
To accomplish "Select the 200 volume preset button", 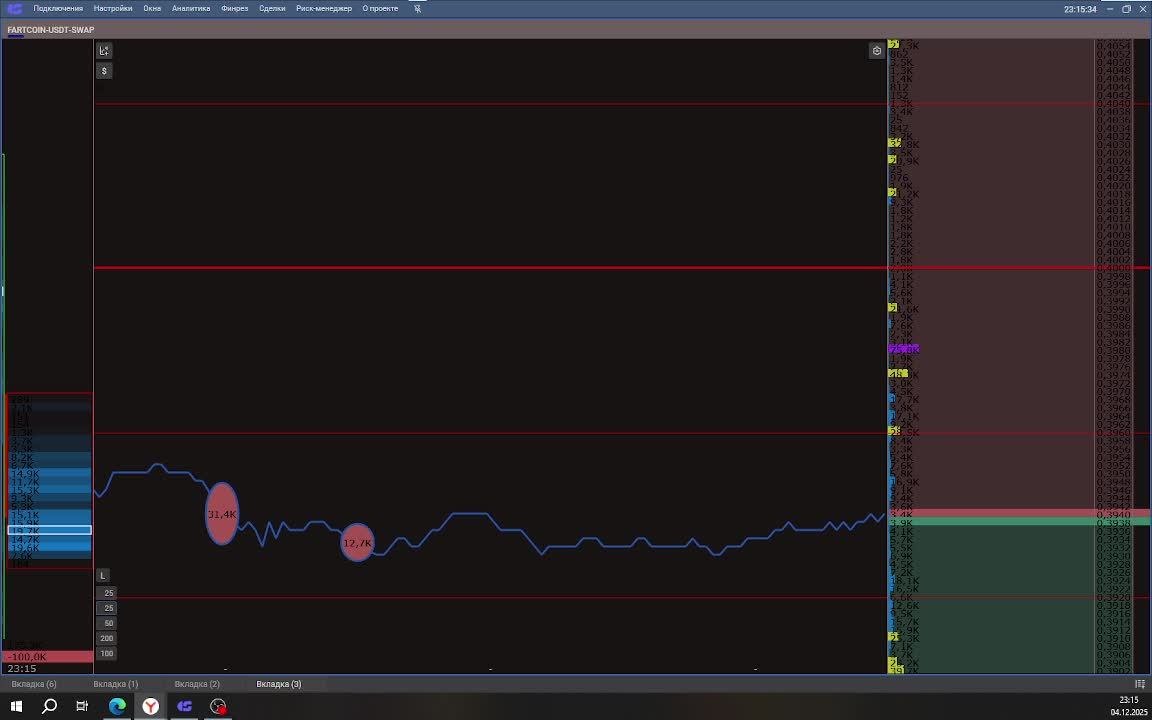I will pyautogui.click(x=107, y=638).
